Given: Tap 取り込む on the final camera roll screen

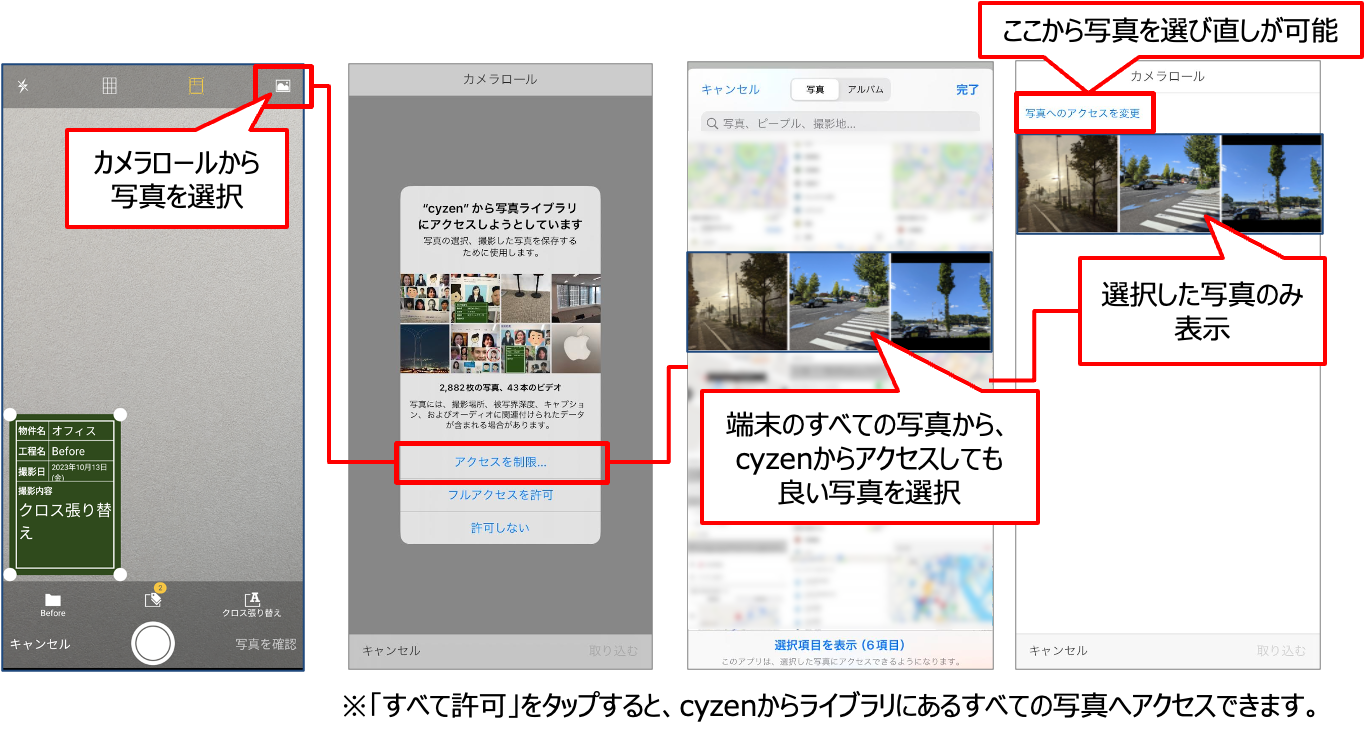Looking at the screenshot, I should point(1281,650).
